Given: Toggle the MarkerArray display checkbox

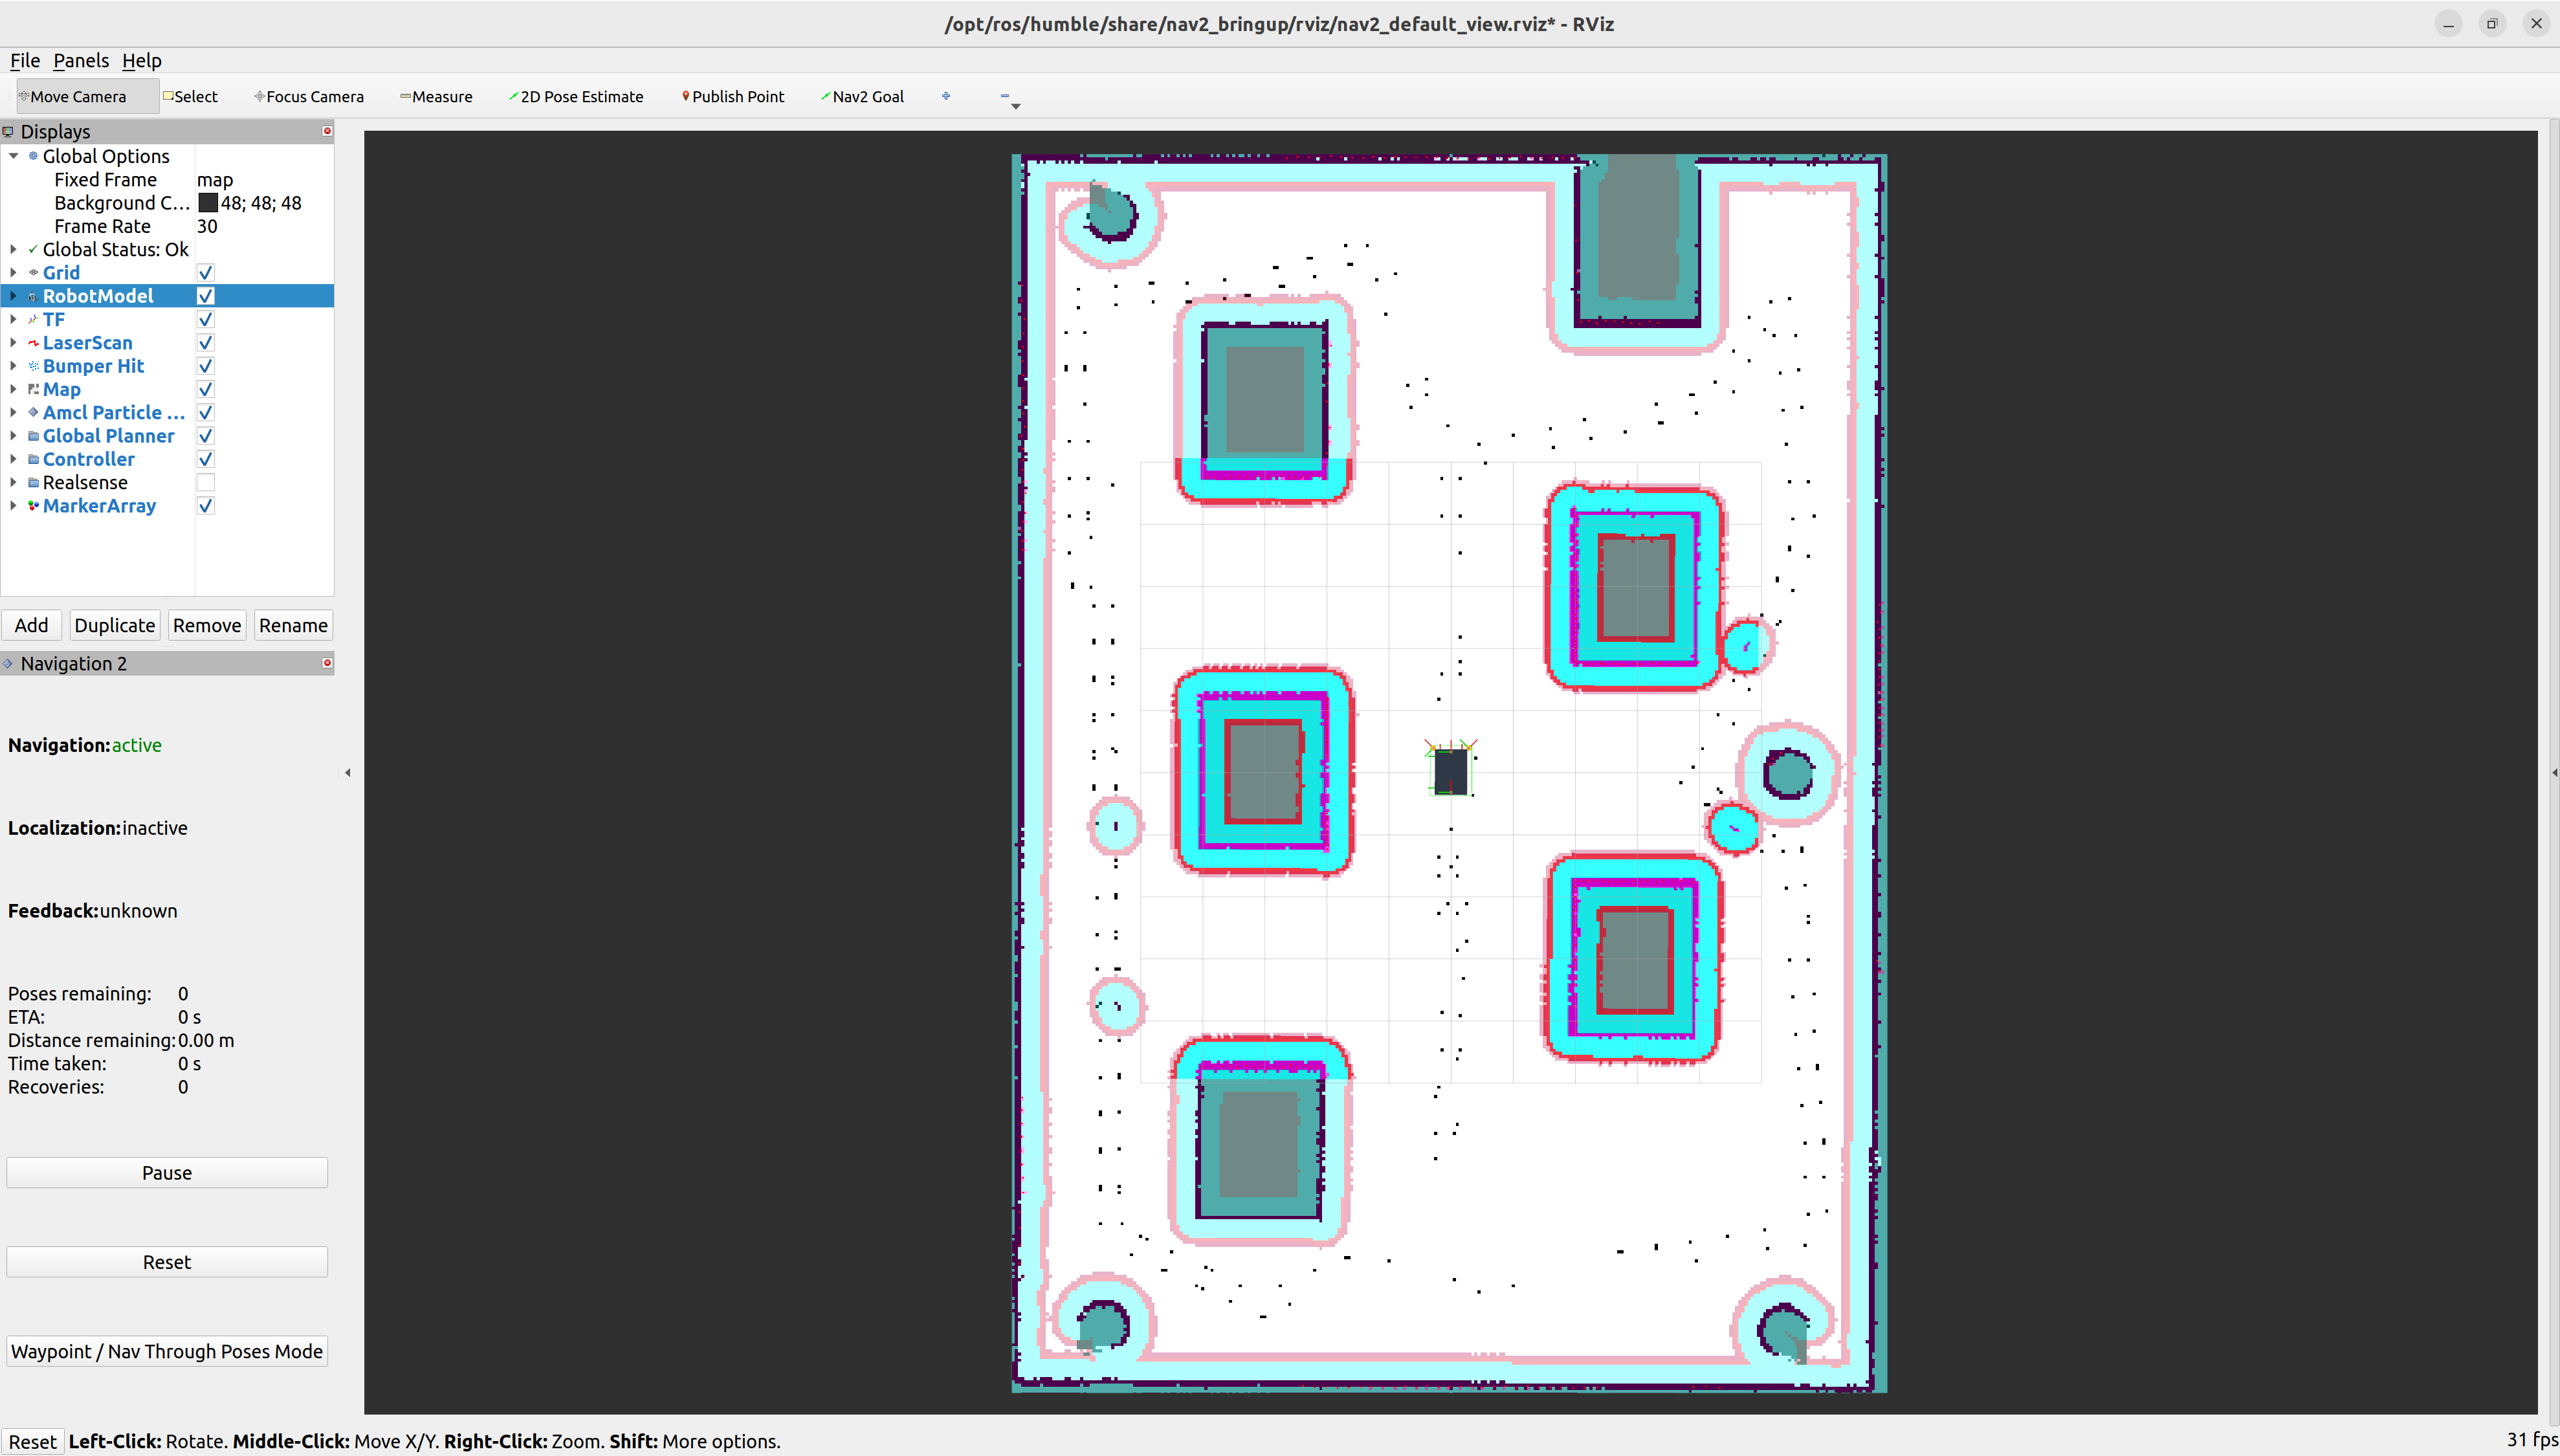Looking at the screenshot, I should coord(205,506).
